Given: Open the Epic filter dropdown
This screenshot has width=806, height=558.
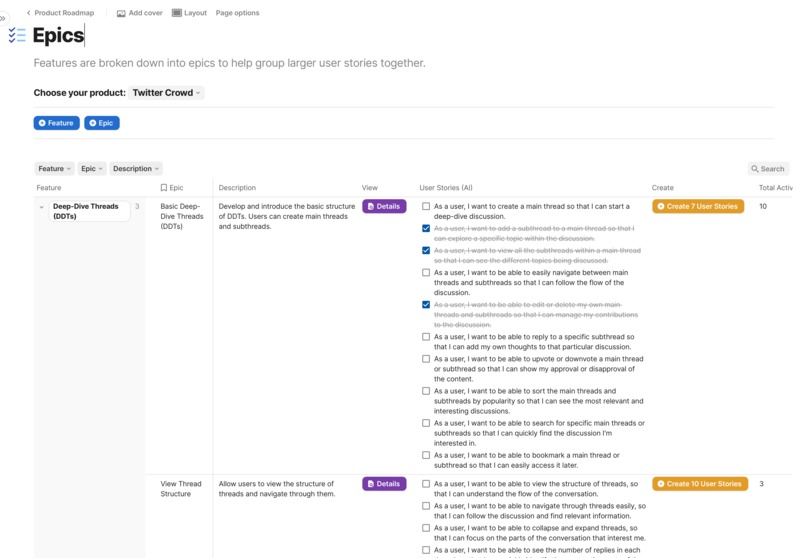Looking at the screenshot, I should pyautogui.click(x=91, y=169).
